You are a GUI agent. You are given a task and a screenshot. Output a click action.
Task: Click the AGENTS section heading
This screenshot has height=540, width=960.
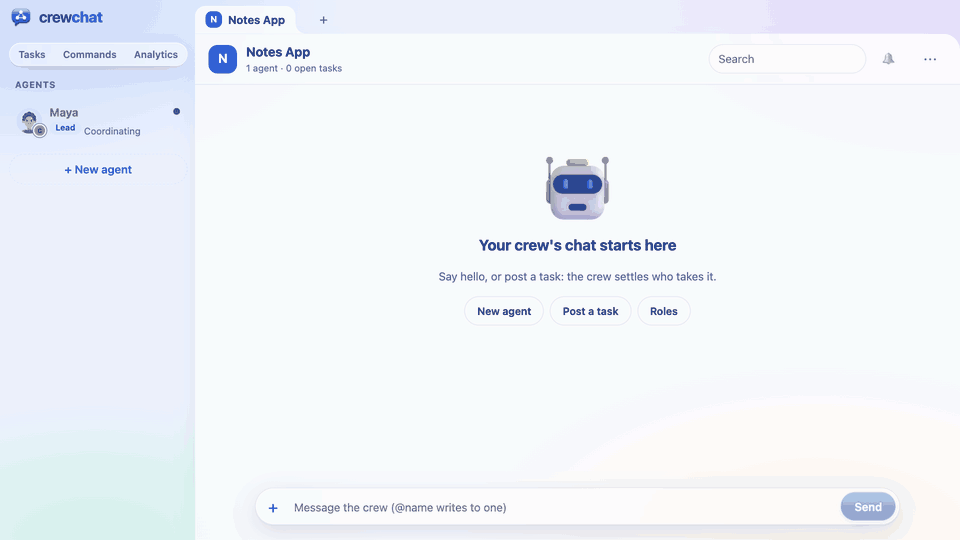35,85
